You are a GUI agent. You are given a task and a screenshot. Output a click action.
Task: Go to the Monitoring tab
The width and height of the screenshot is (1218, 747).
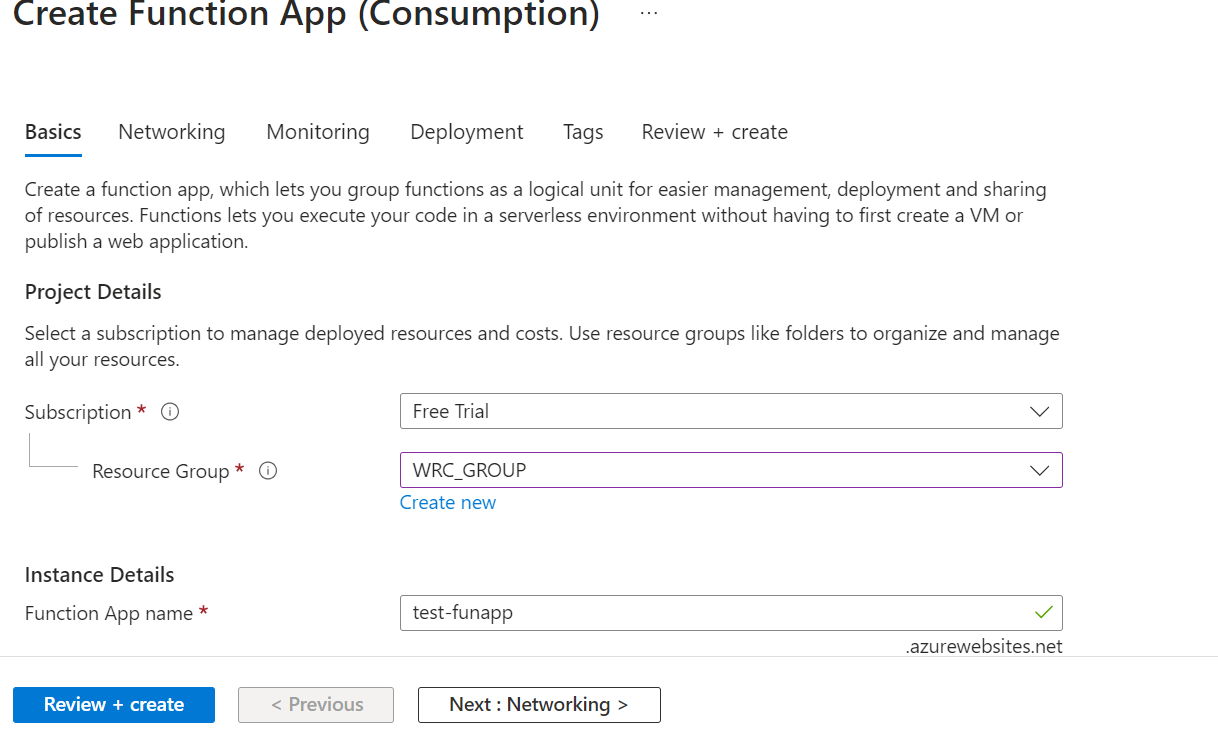(318, 132)
